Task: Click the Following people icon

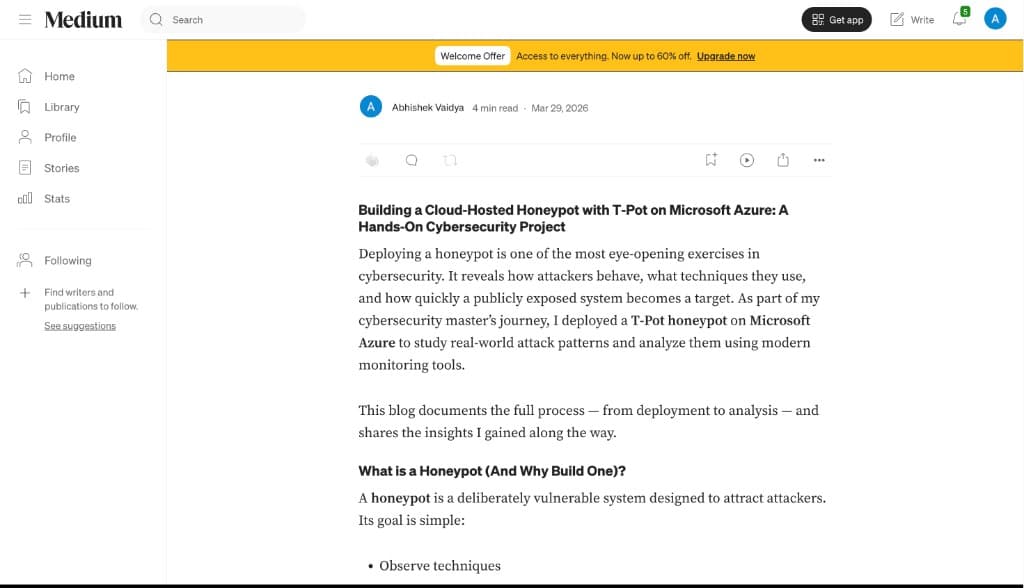Action: click(25, 260)
